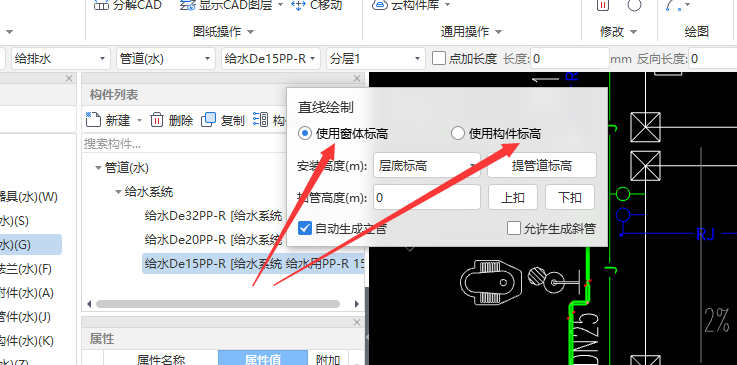Select the 使用窗体标高 radio button
Viewport: 737px width, 365px height.
tap(305, 134)
